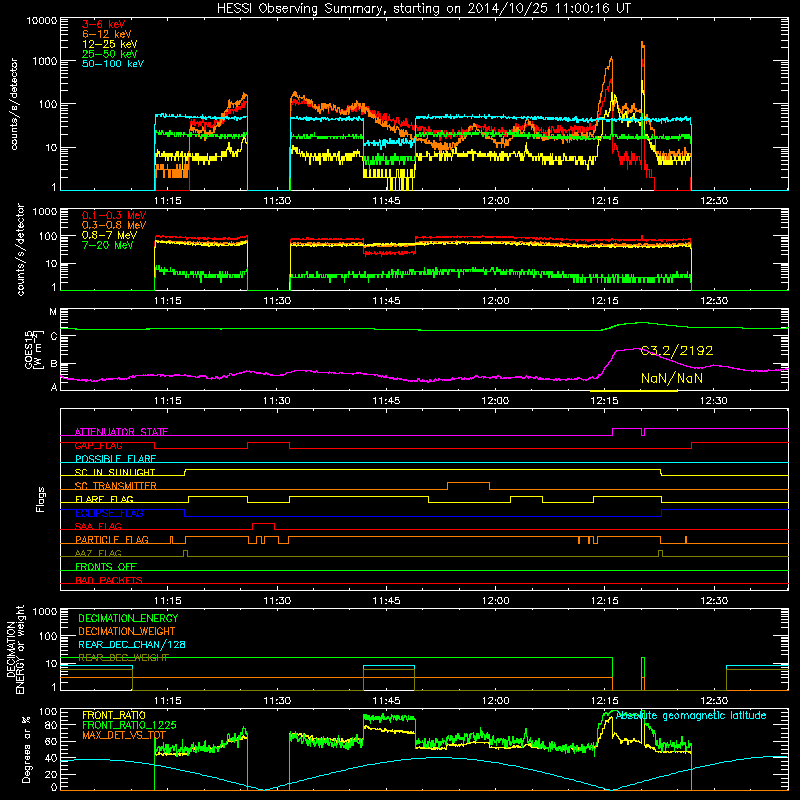Image resolution: width=800 pixels, height=800 pixels.
Task: Click the REAR_DEC_CHAN/128 legend label
Action: (132, 645)
